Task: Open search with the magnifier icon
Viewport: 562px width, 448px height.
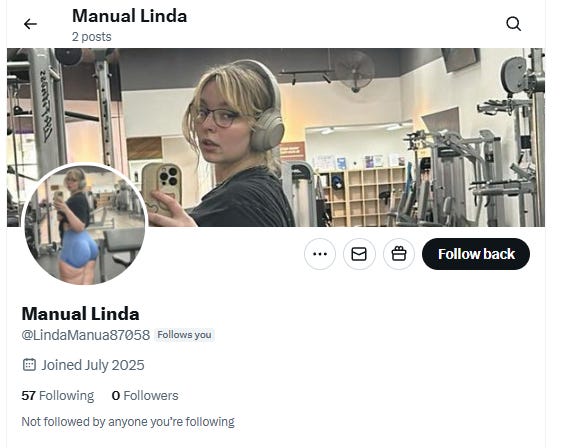Action: point(513,24)
